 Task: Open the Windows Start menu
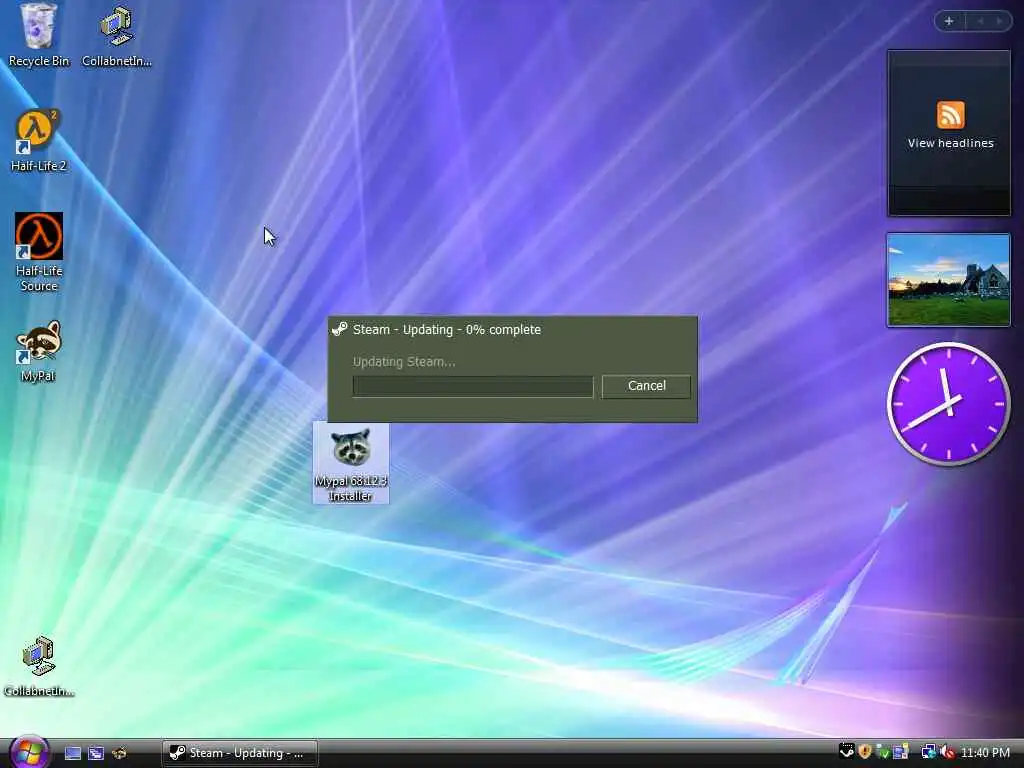(29, 751)
